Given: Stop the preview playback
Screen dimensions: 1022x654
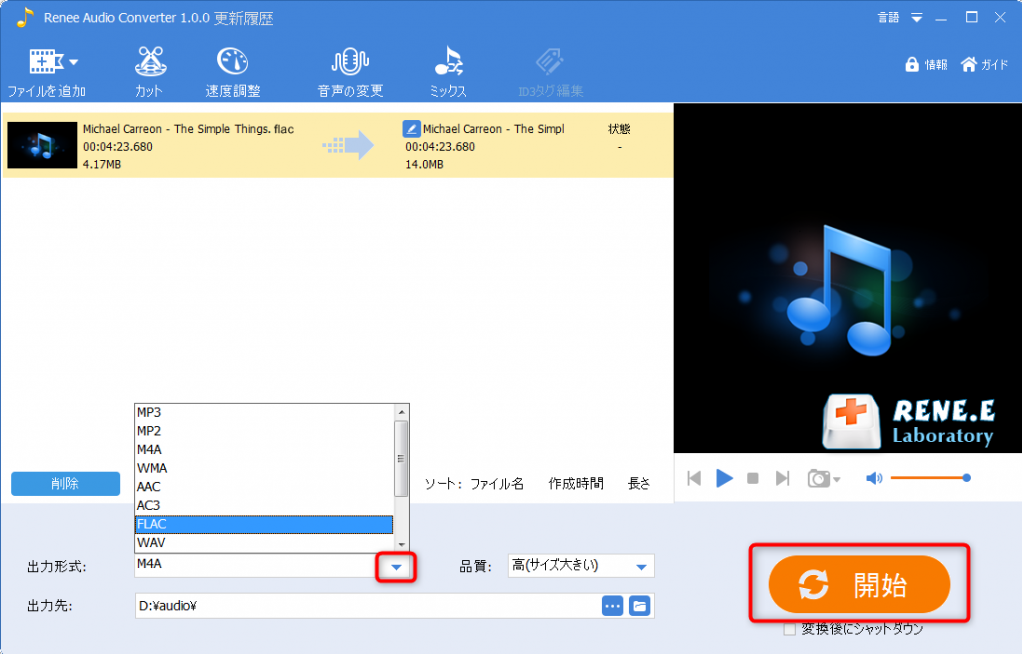Looking at the screenshot, I should (753, 479).
